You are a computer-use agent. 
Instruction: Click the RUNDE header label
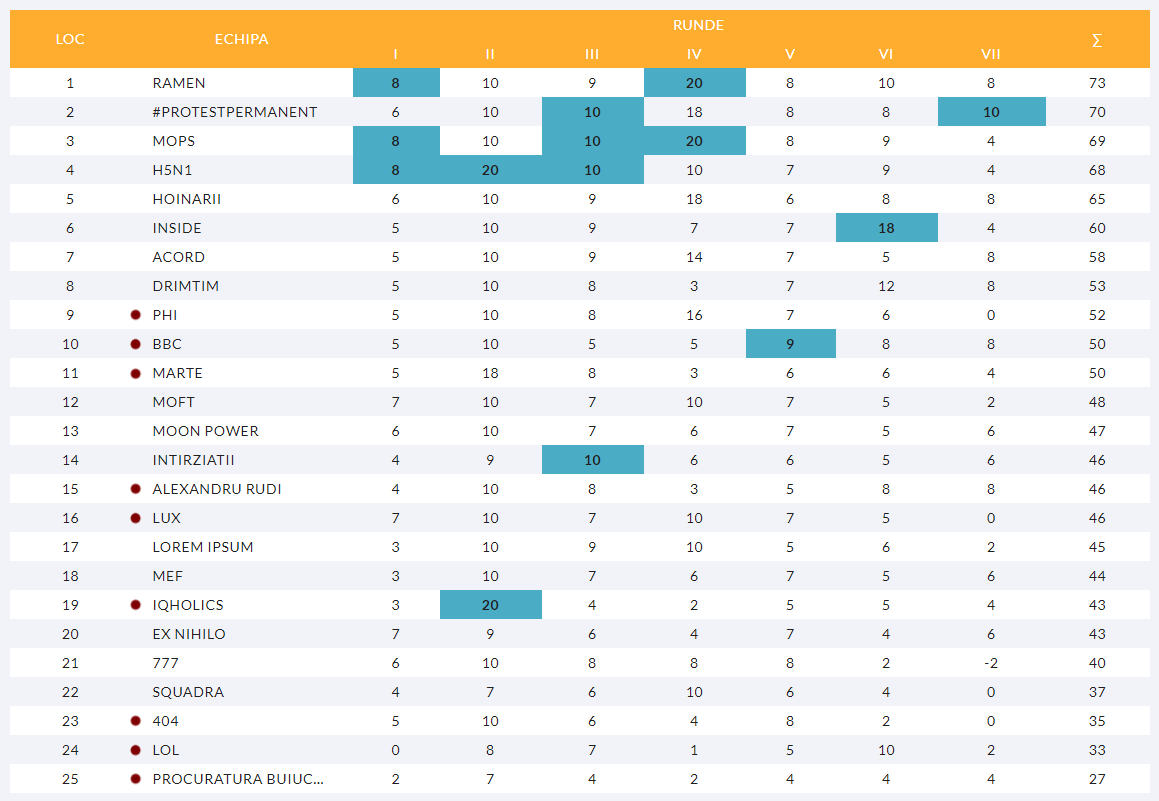(x=698, y=25)
